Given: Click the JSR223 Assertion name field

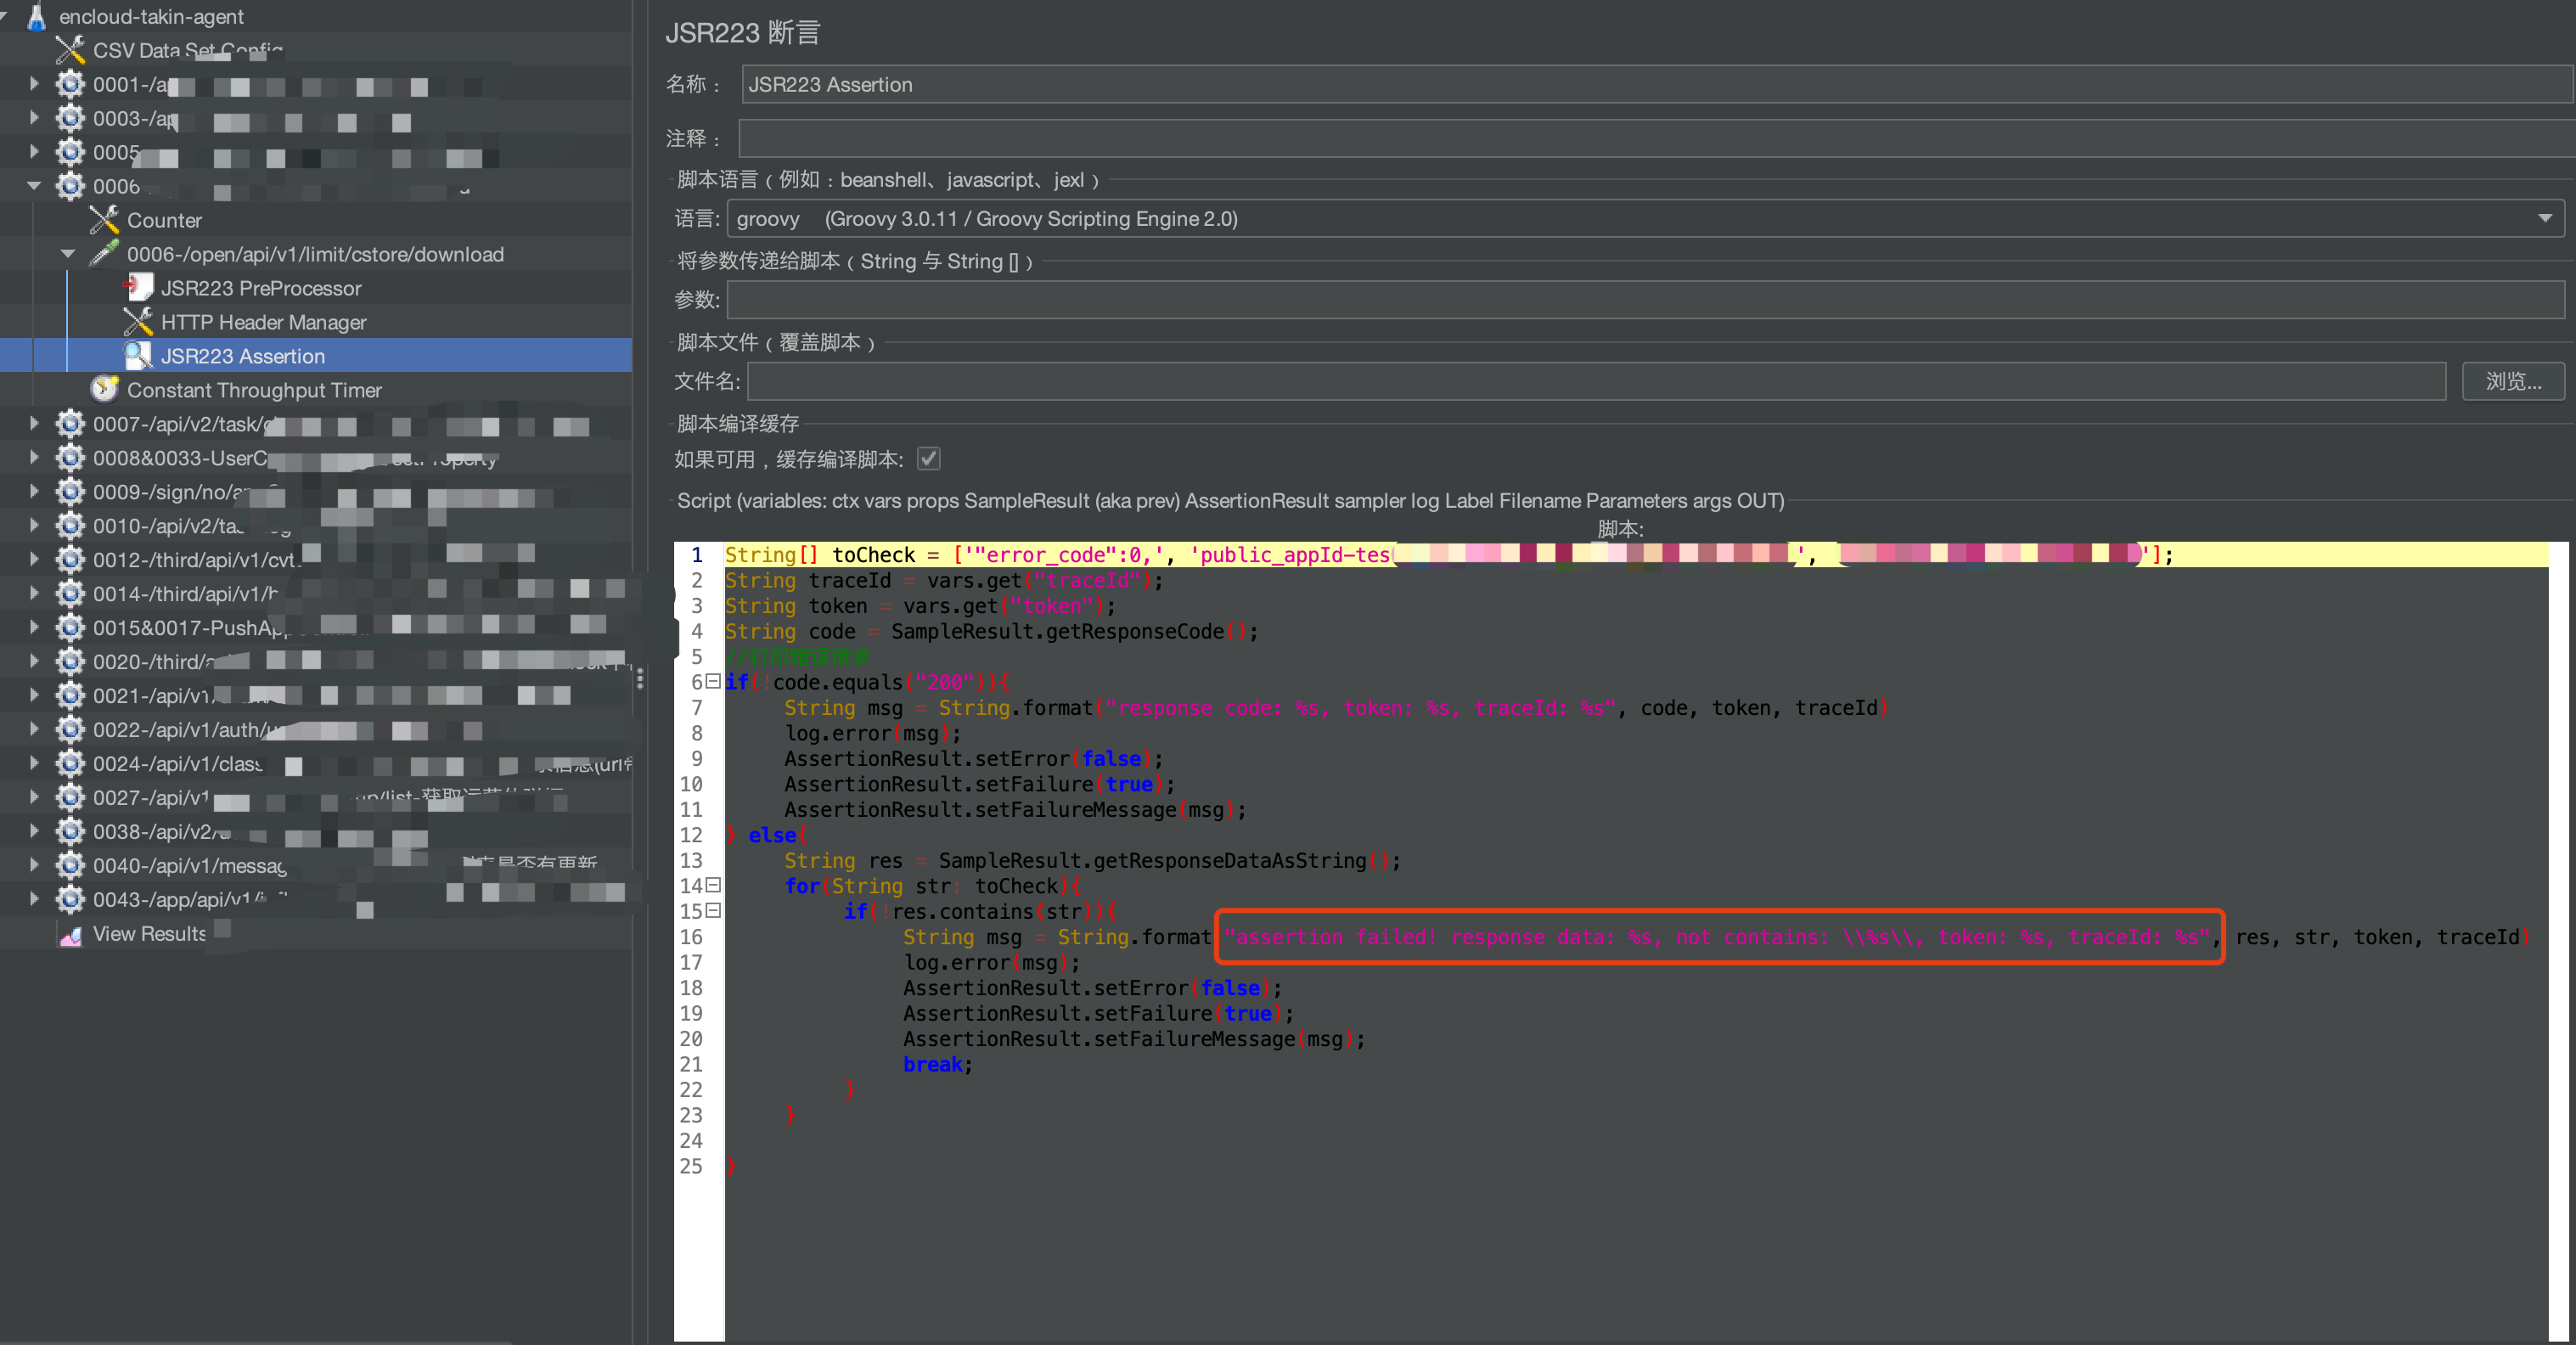Looking at the screenshot, I should [1656, 84].
